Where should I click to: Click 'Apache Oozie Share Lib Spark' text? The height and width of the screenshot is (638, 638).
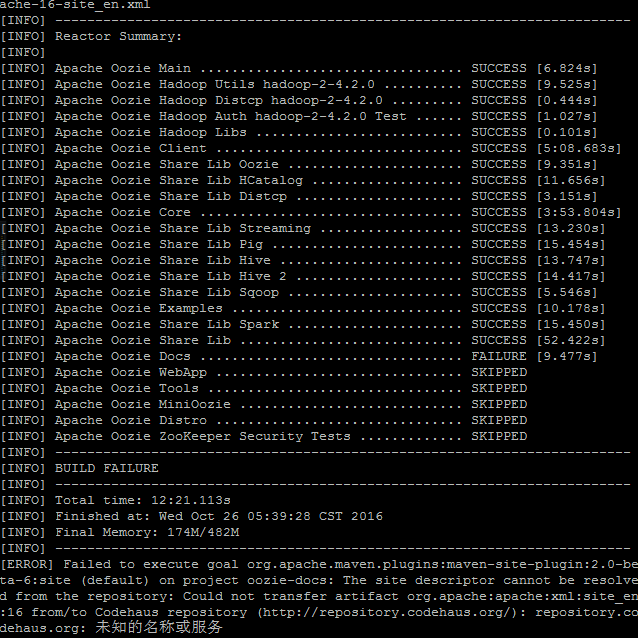click(x=167, y=324)
